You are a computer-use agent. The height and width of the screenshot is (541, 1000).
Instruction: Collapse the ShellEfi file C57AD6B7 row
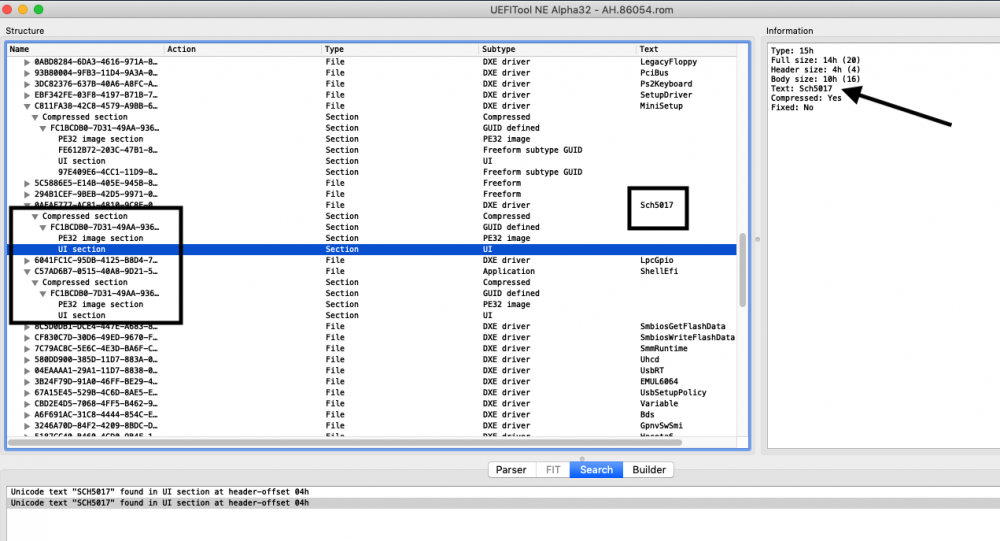27,271
